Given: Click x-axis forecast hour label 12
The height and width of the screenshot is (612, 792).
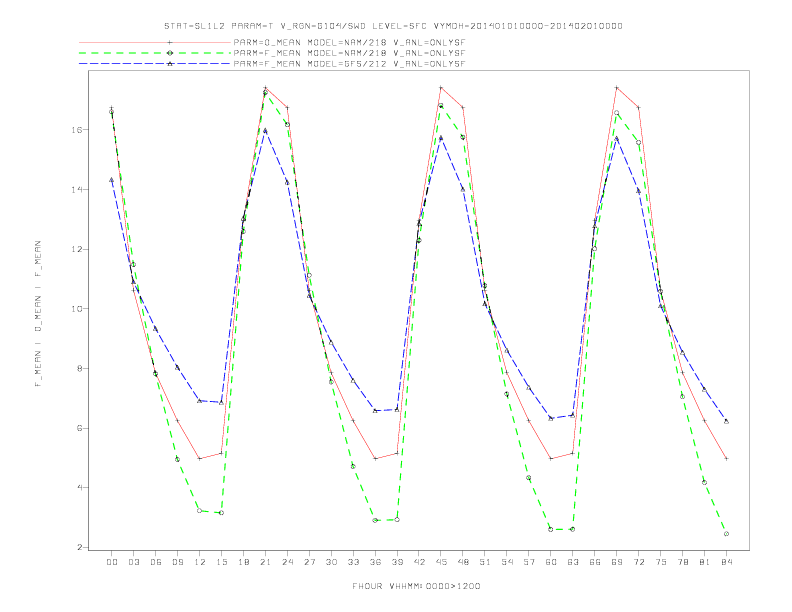Looking at the screenshot, I should (x=200, y=562).
